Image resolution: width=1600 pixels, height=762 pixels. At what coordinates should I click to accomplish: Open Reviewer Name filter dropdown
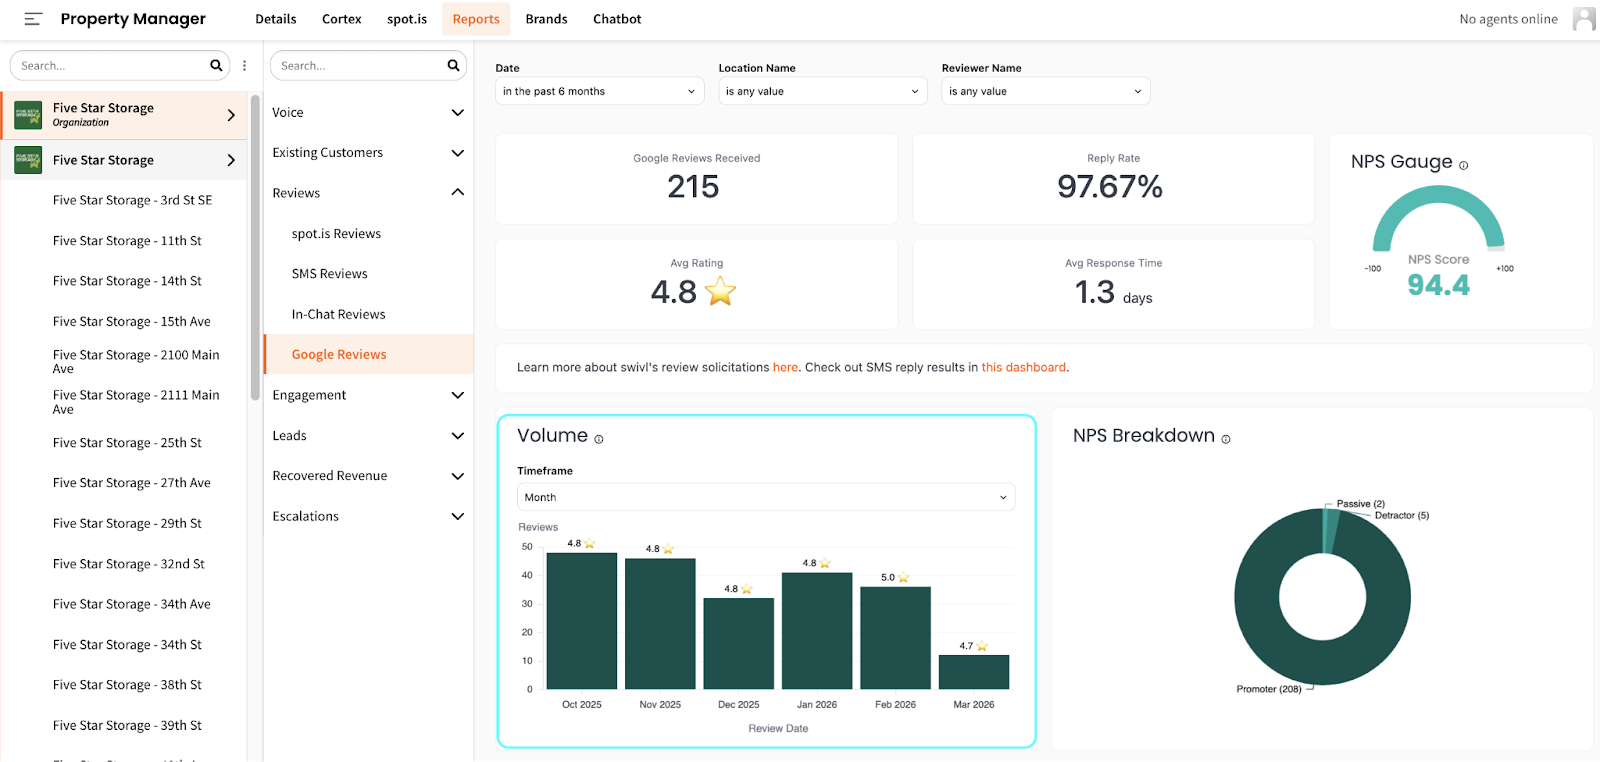pos(1046,91)
